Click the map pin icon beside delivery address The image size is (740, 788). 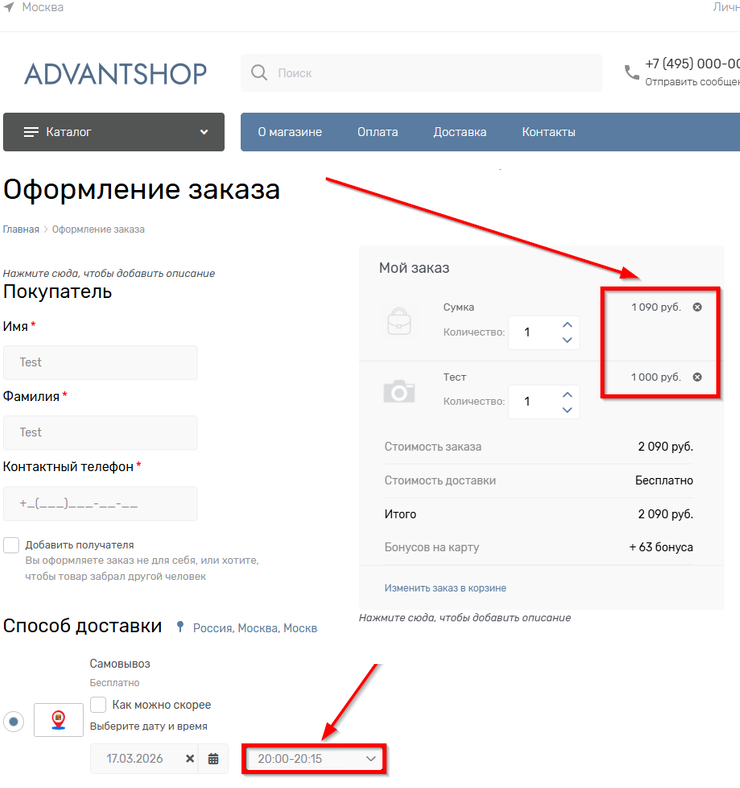(x=180, y=627)
